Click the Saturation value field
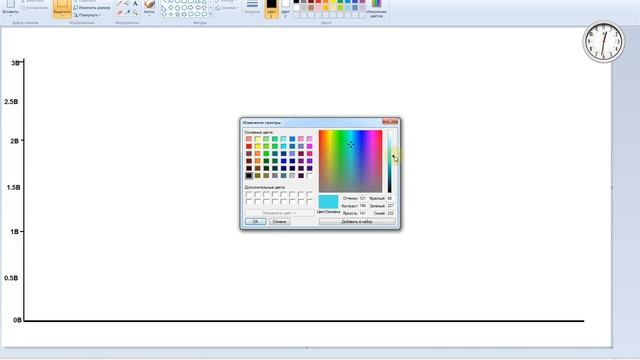 pos(363,206)
